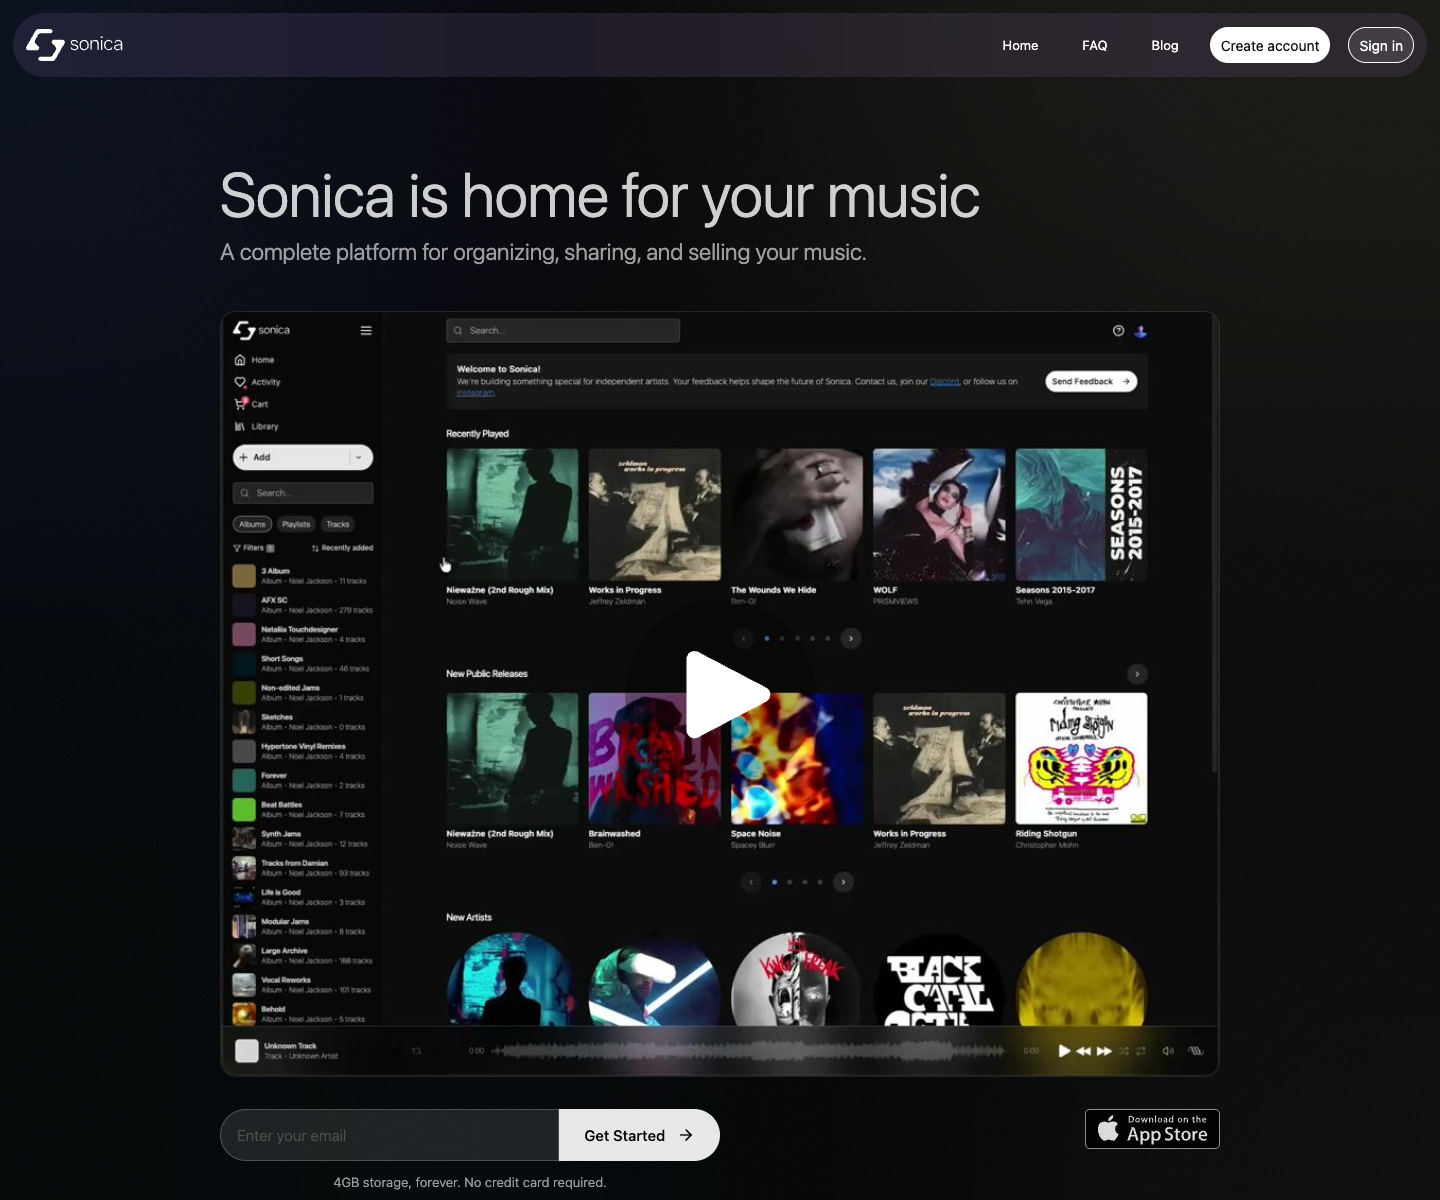Image resolution: width=1440 pixels, height=1200 pixels.
Task: Open the Large Archive album row
Action: [303, 955]
